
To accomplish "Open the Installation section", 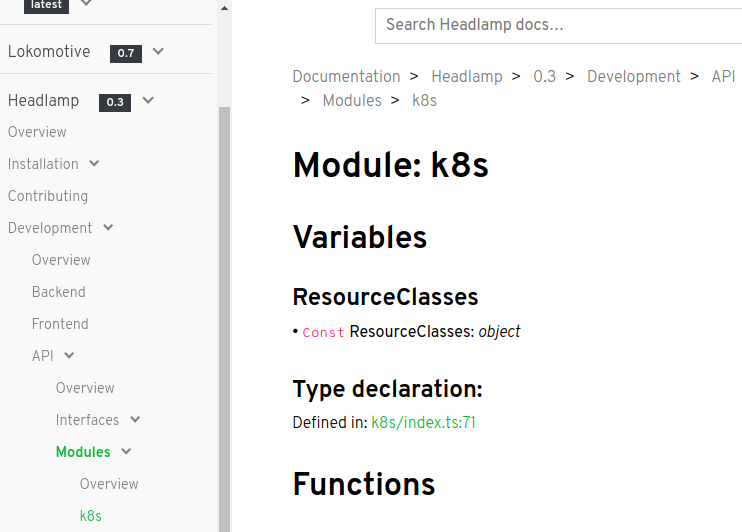I will [x=43, y=164].
